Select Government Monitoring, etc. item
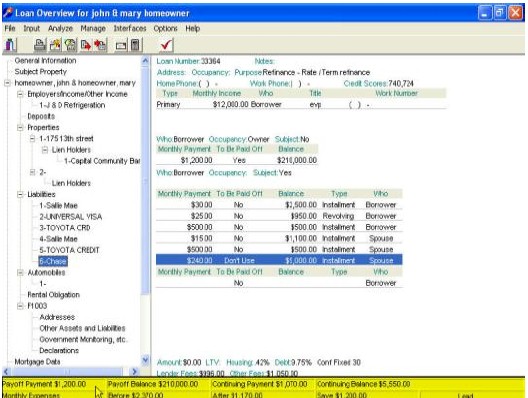The height and width of the screenshot is (398, 528). pos(83,339)
